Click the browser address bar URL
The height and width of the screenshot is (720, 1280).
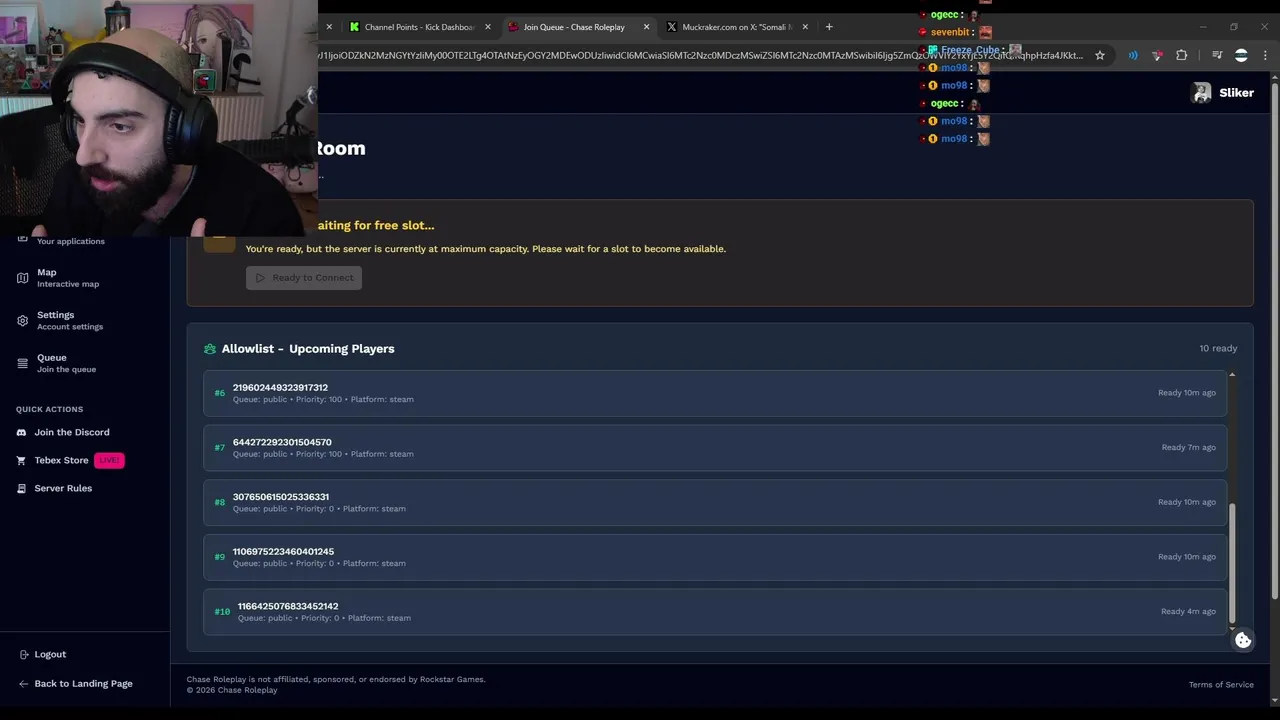click(x=700, y=56)
